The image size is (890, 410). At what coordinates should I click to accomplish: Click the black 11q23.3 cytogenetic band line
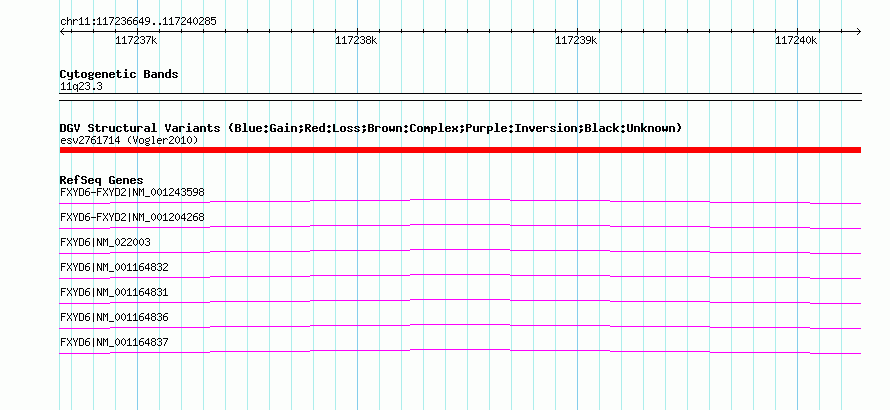tap(460, 97)
